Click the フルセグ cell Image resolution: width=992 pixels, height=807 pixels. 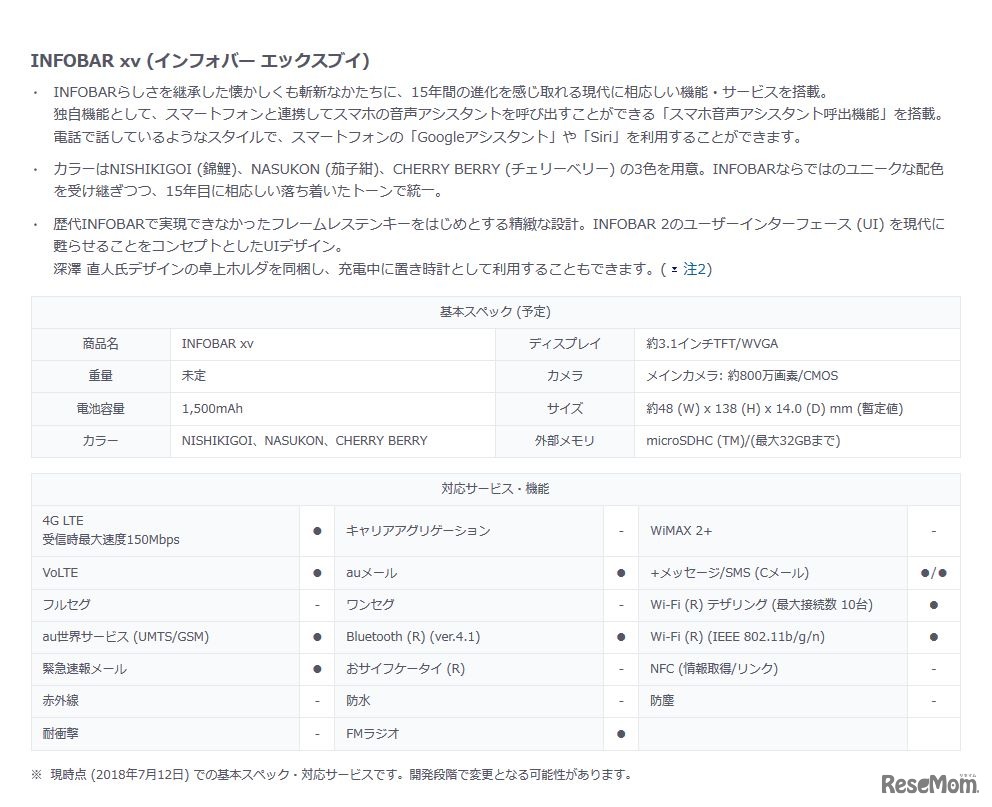[x=165, y=605]
